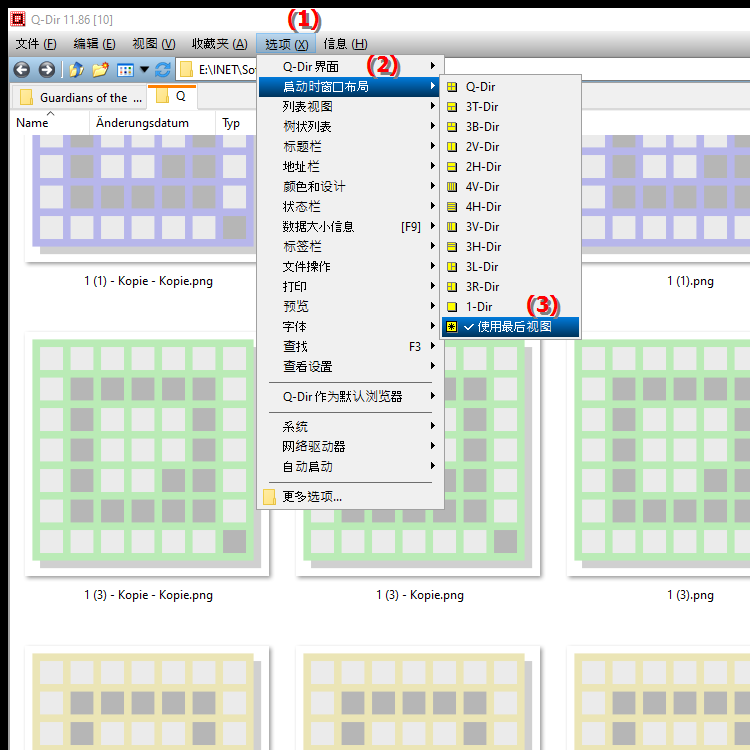Image resolution: width=750 pixels, height=750 pixels.
Task: Open Q-Dir 作为默认浏览器 submenu
Action: click(x=351, y=397)
